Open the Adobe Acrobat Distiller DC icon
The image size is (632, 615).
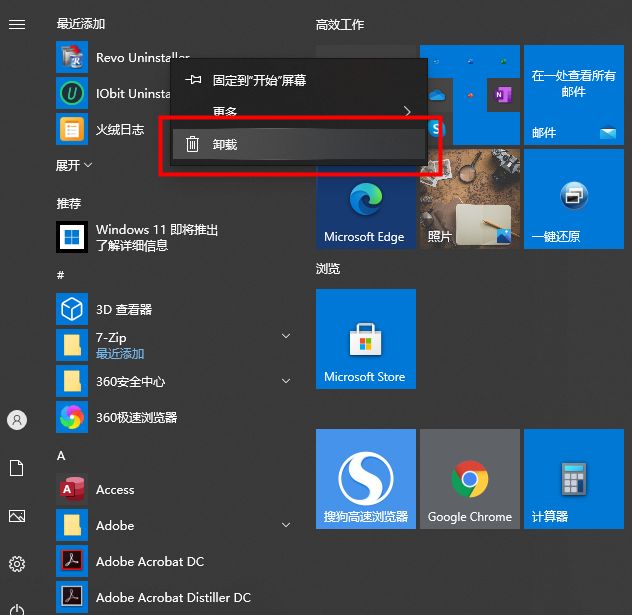tap(72, 597)
